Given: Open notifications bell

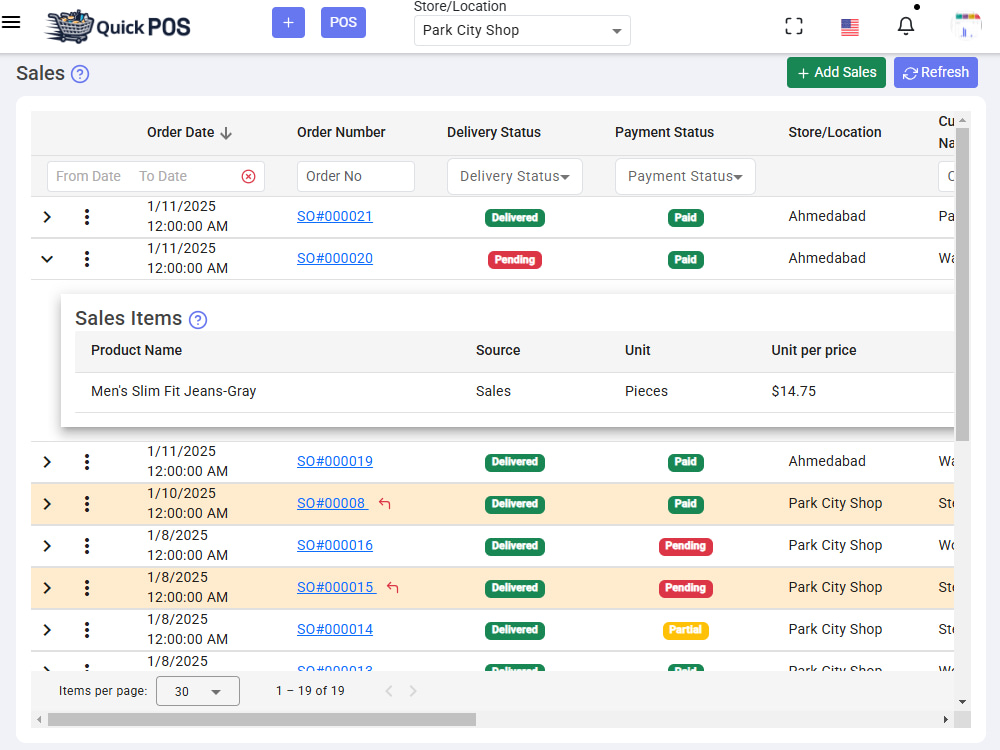Looking at the screenshot, I should pos(906,26).
